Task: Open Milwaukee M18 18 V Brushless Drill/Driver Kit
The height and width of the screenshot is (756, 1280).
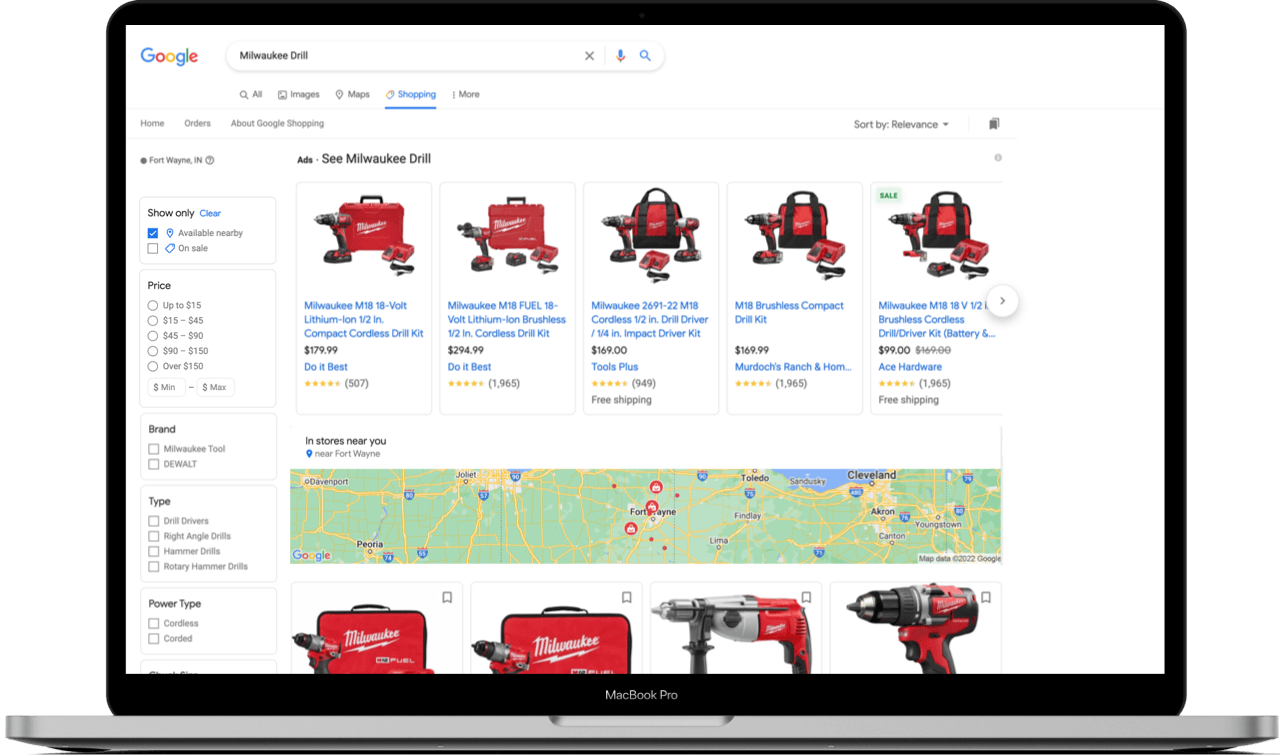Action: [x=937, y=320]
